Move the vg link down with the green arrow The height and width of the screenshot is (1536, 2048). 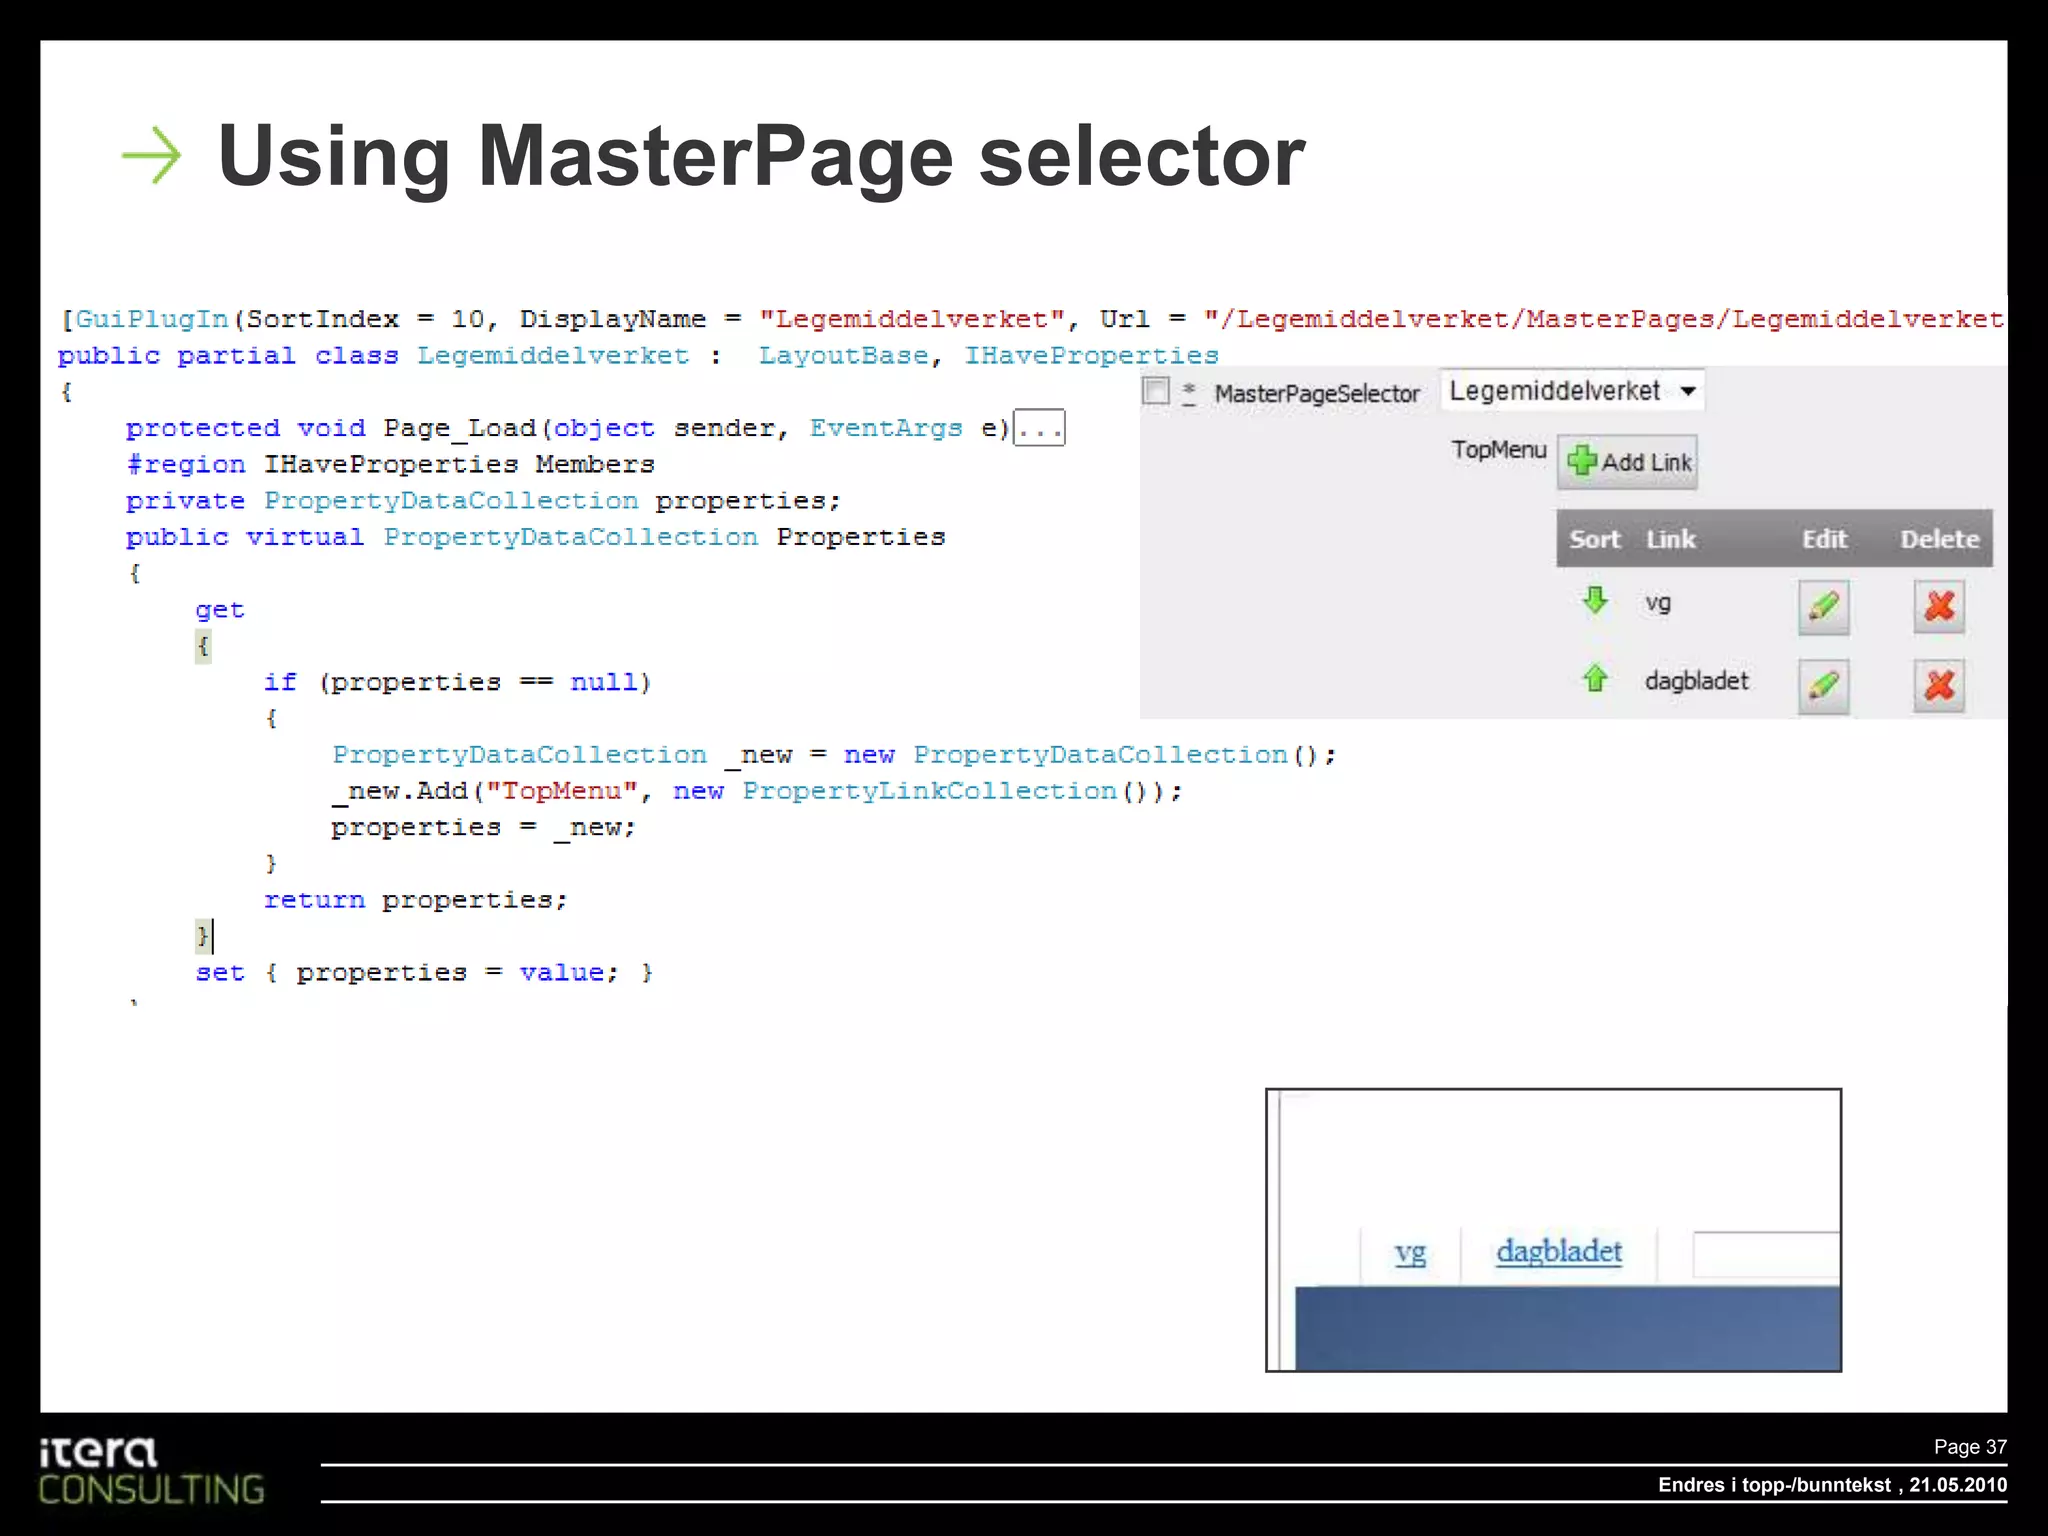[x=1595, y=601]
